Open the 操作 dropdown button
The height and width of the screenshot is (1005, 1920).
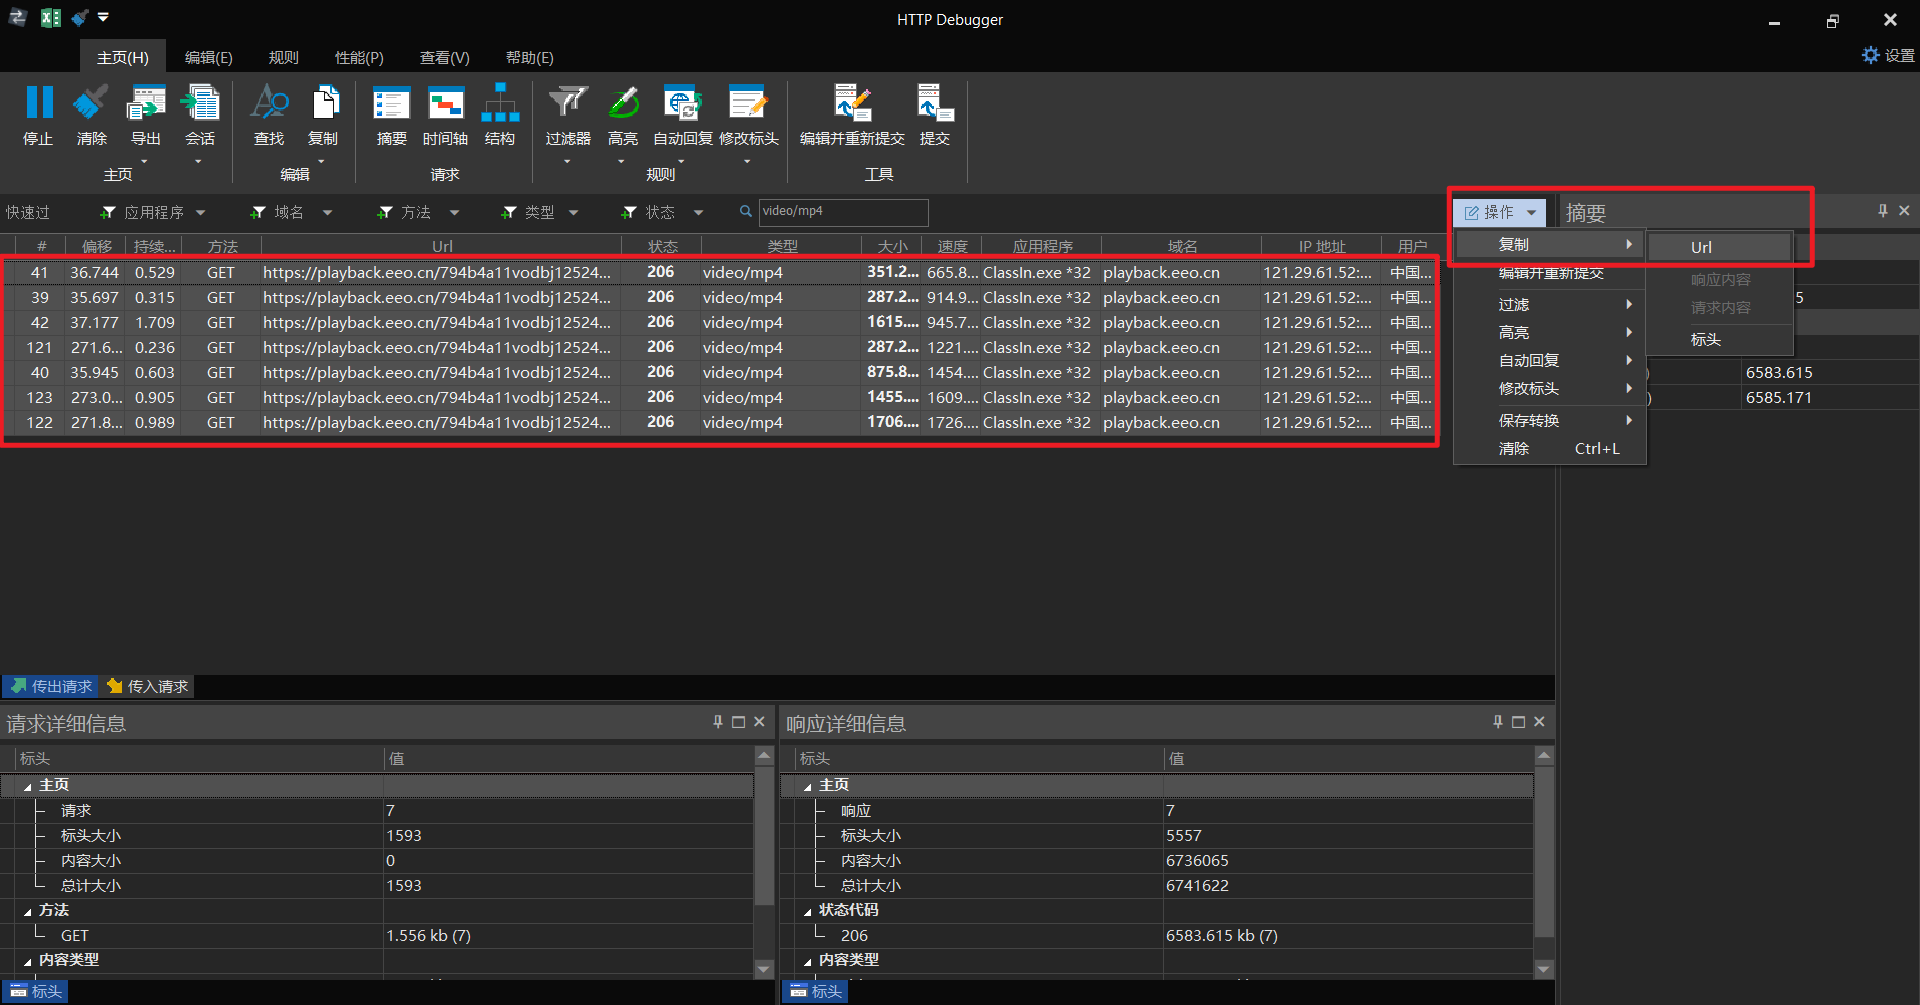[x=1499, y=212]
